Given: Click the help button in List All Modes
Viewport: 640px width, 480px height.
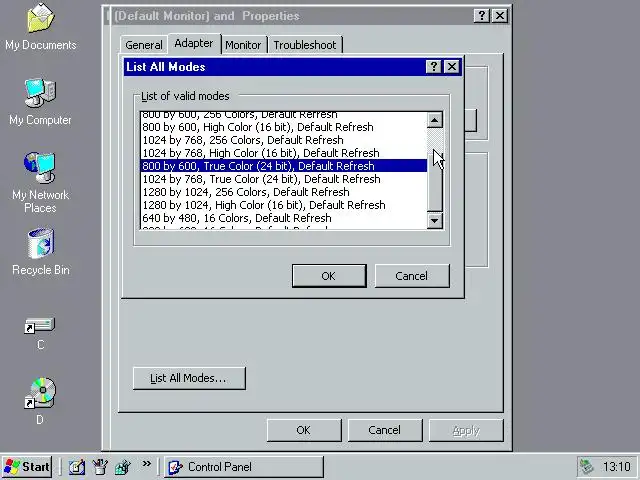Looking at the screenshot, I should (433, 67).
